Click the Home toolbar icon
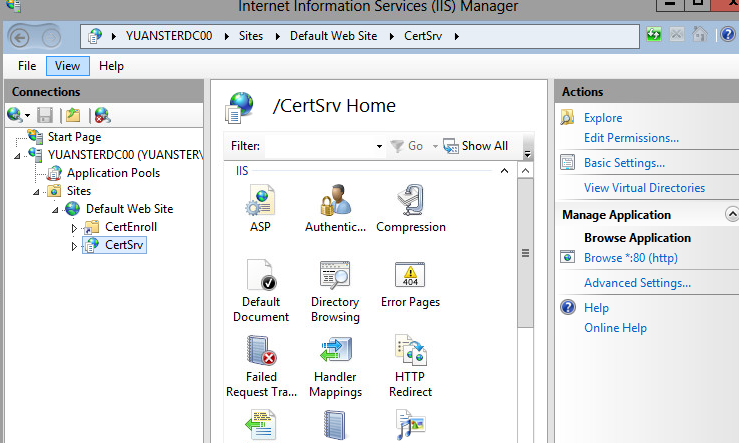Image resolution: width=739 pixels, height=443 pixels. pyautogui.click(x=700, y=34)
